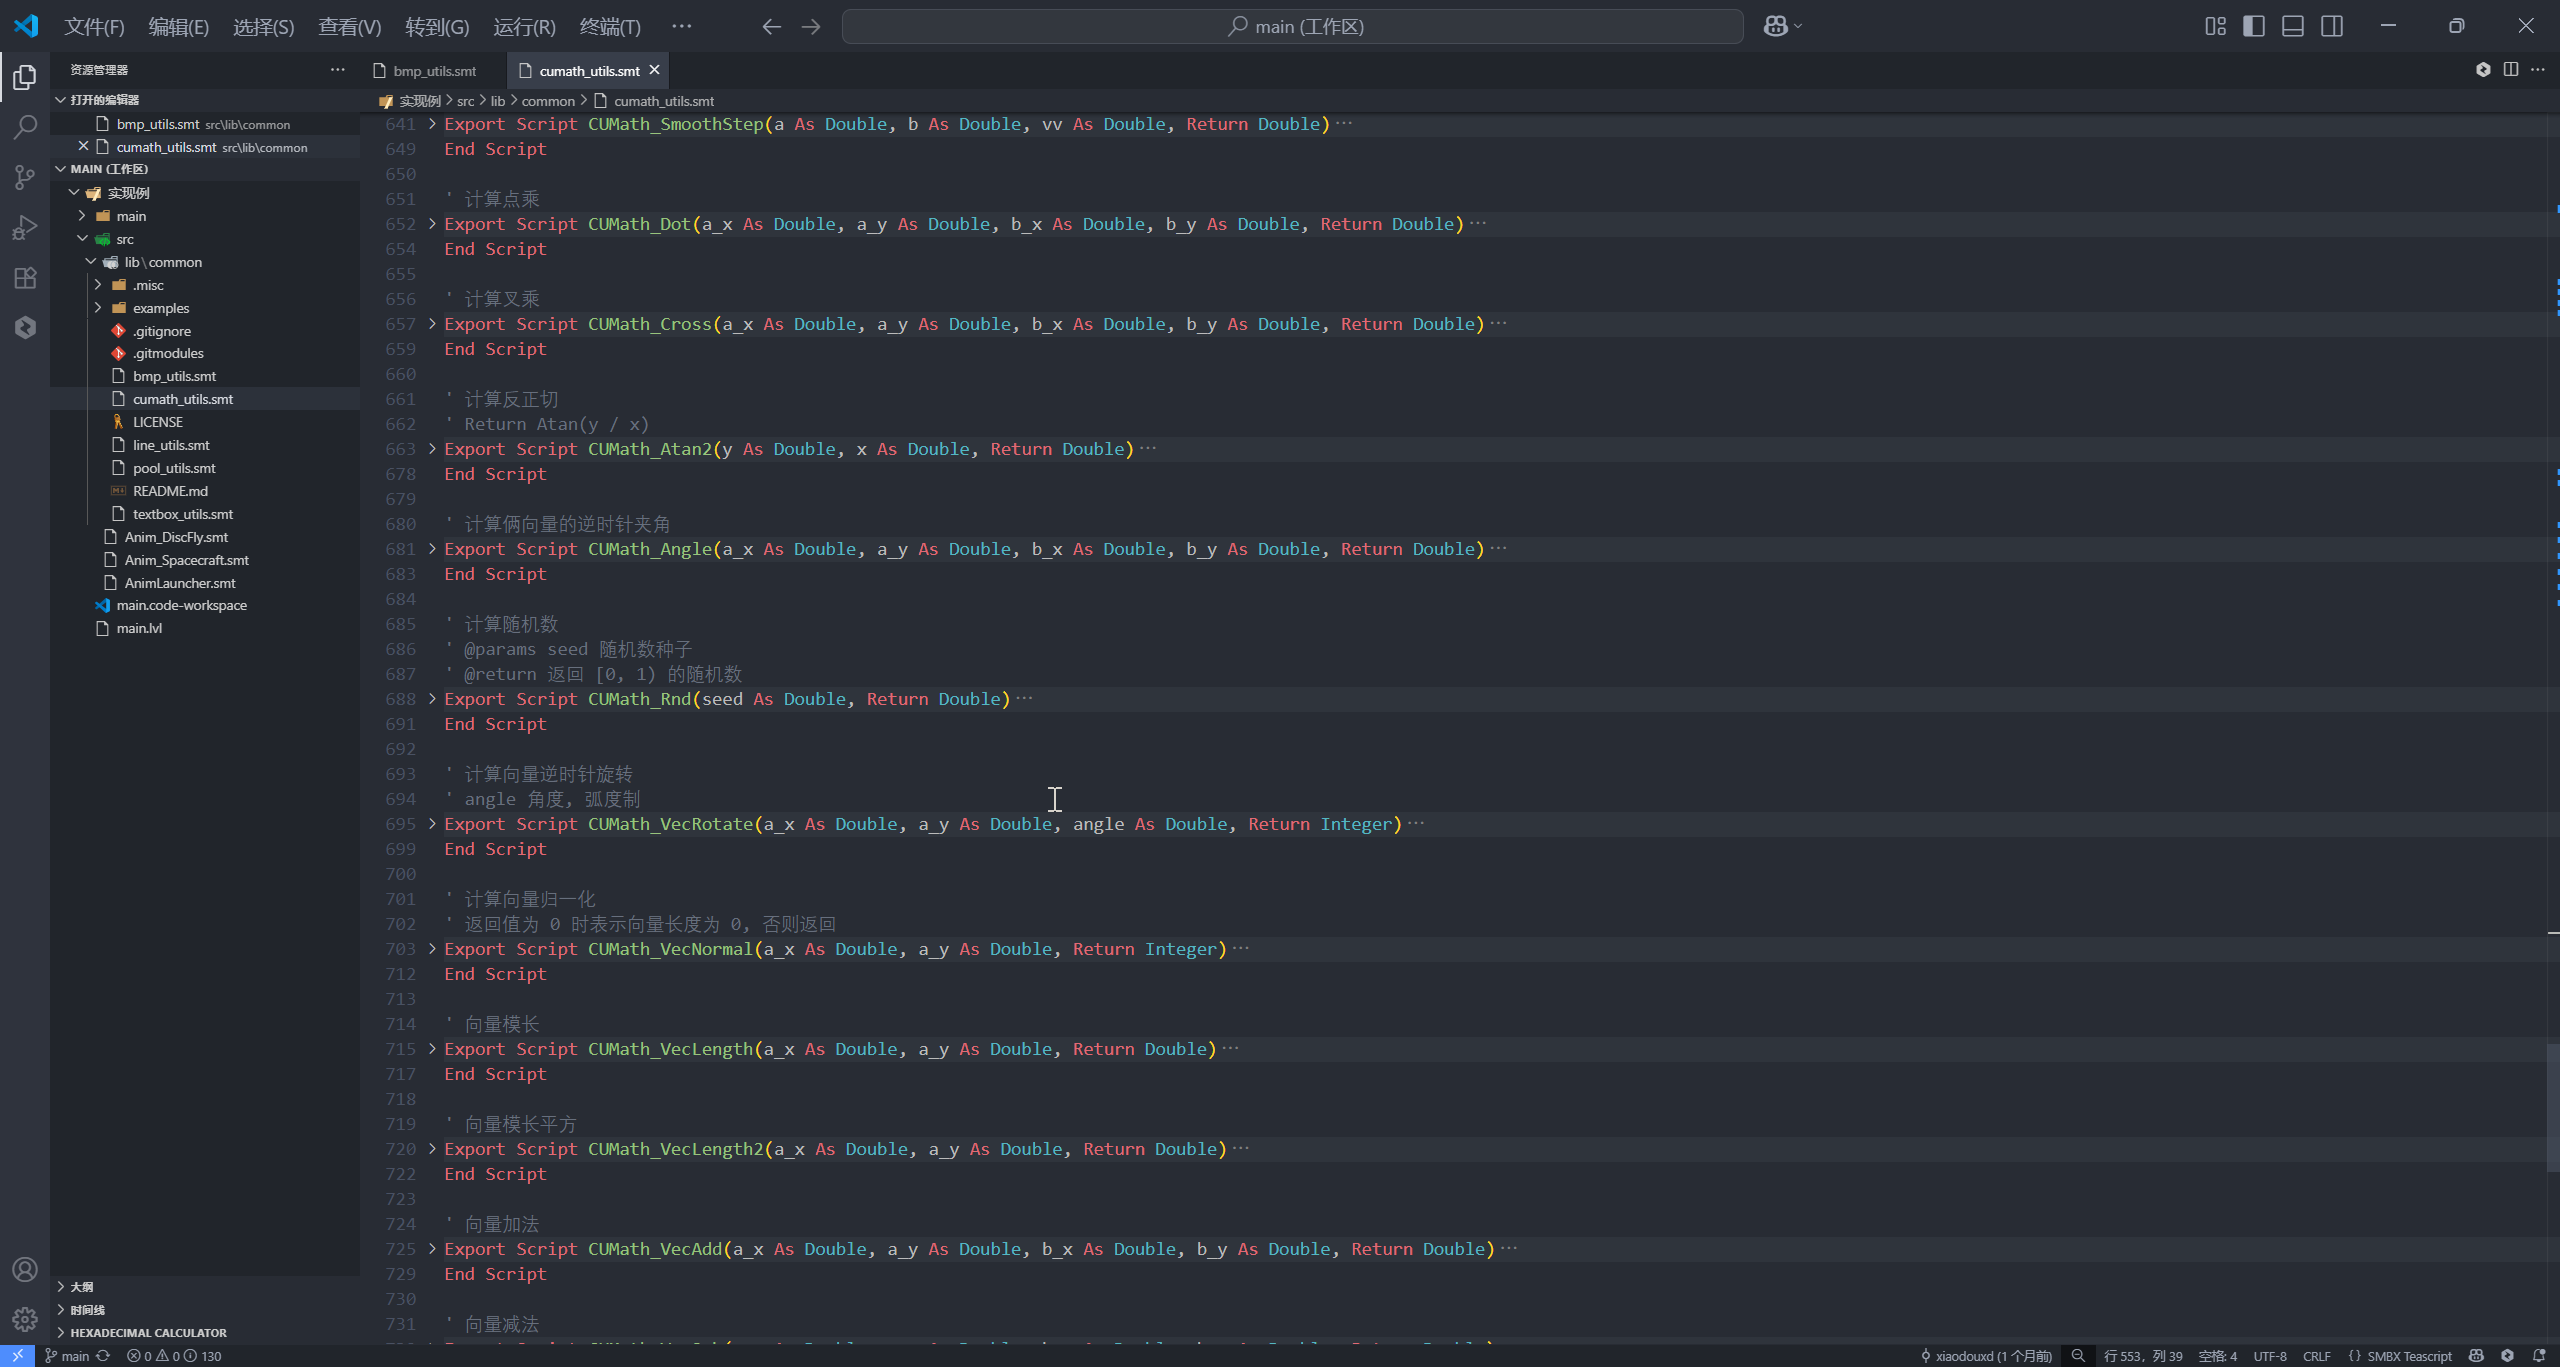This screenshot has width=2560, height=1367.
Task: Unfold CUMath_Rnd script at line 688
Action: 432,699
